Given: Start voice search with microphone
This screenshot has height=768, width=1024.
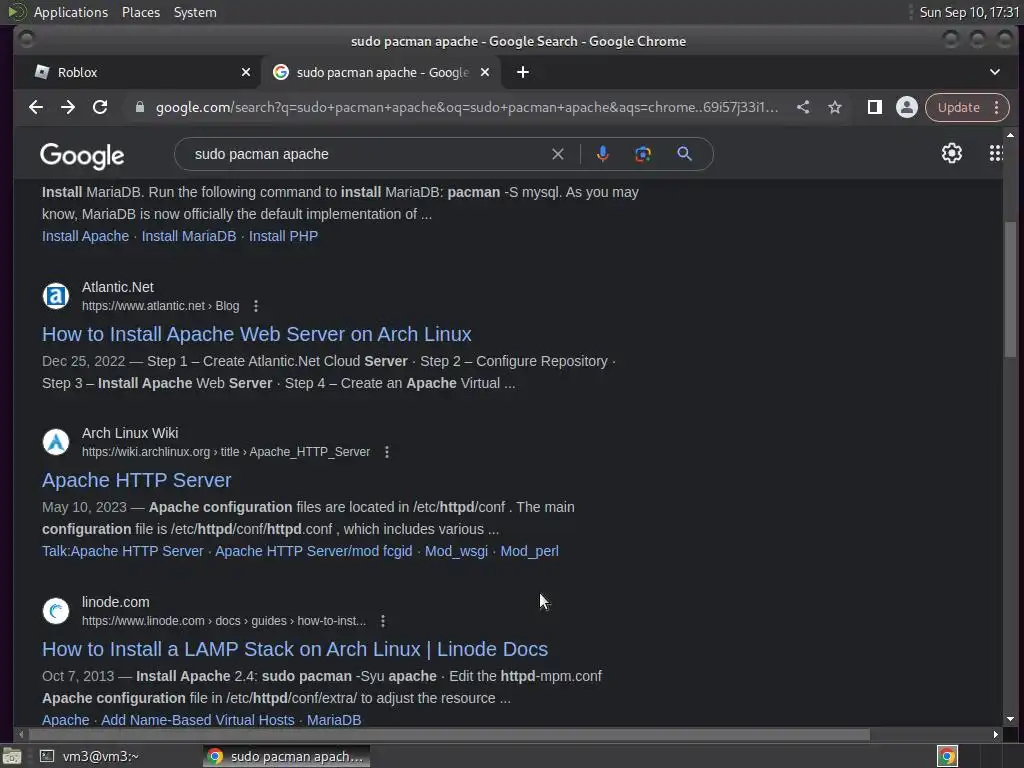Looking at the screenshot, I should pos(603,154).
